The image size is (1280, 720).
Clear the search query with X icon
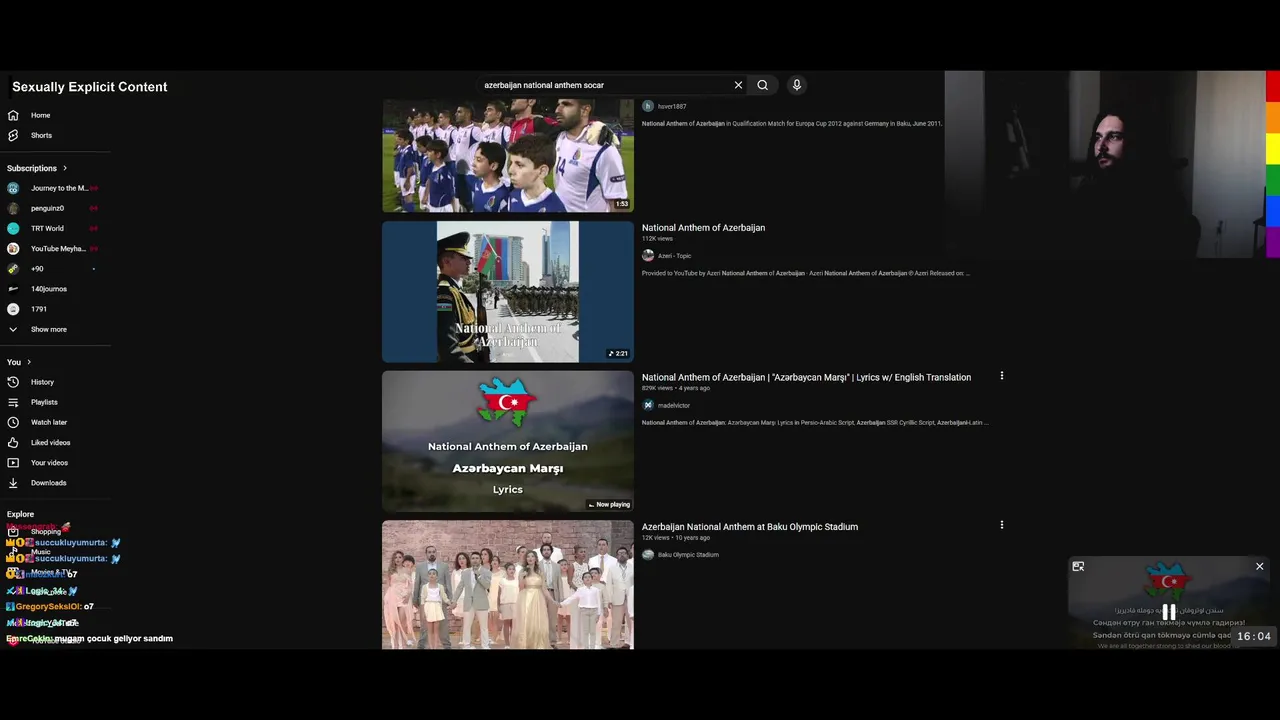[x=738, y=85]
